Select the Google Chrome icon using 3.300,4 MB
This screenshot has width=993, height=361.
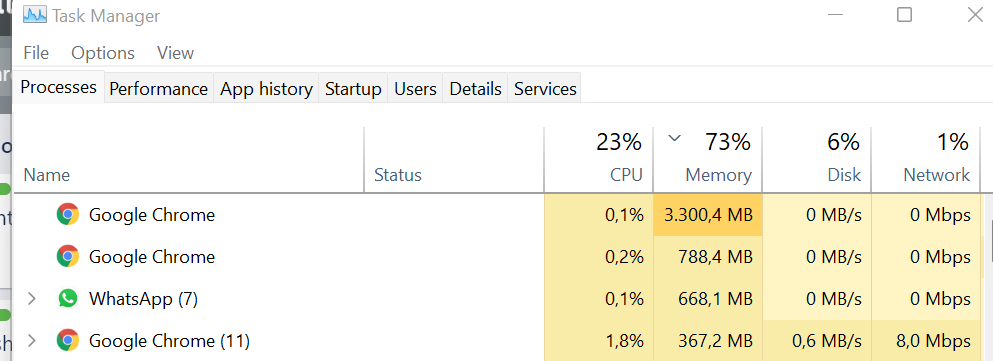tap(68, 215)
